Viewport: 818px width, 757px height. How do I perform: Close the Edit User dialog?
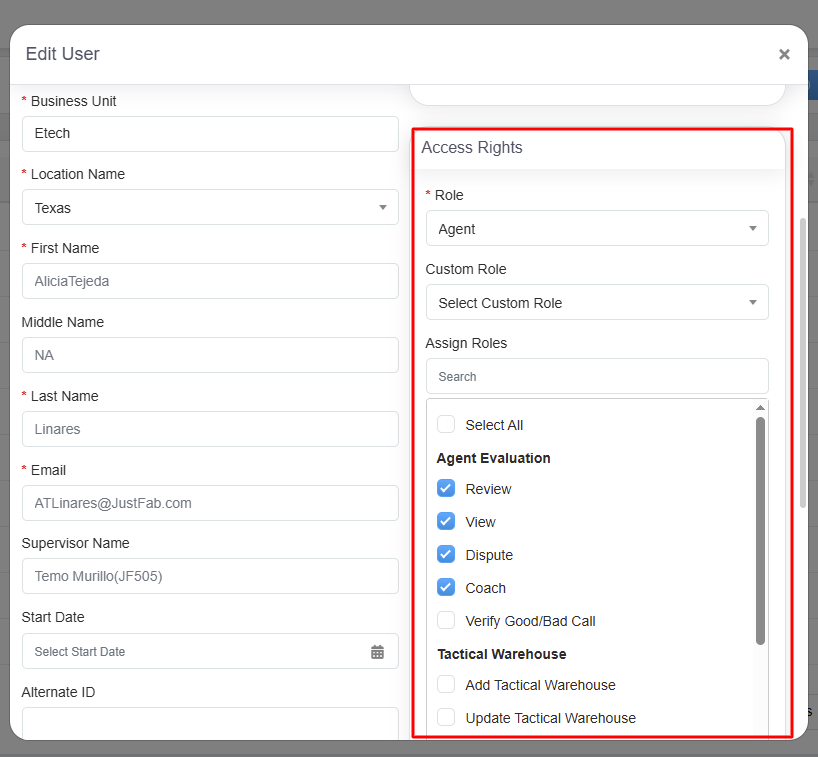click(784, 54)
